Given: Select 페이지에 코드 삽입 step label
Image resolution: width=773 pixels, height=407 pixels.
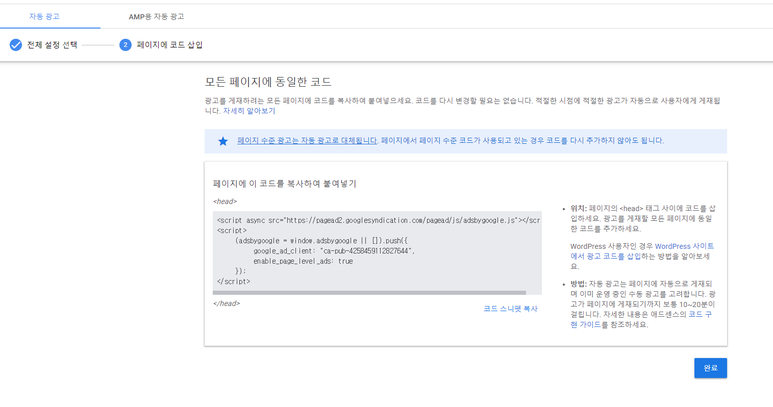Looking at the screenshot, I should (x=170, y=45).
